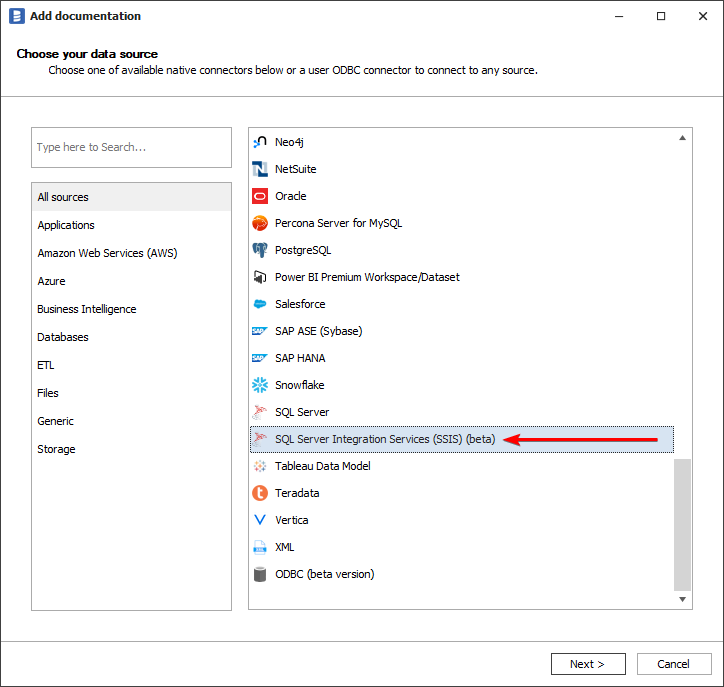724x687 pixels.
Task: Choose the Databases category filter
Action: click(63, 337)
